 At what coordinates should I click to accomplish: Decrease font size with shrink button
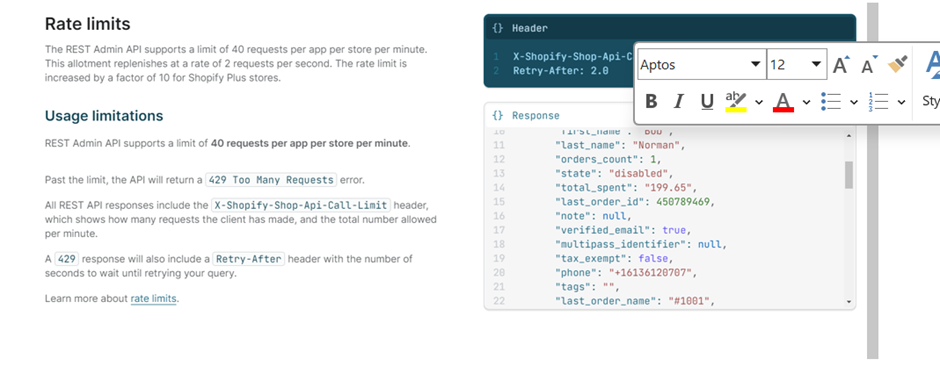(x=869, y=64)
